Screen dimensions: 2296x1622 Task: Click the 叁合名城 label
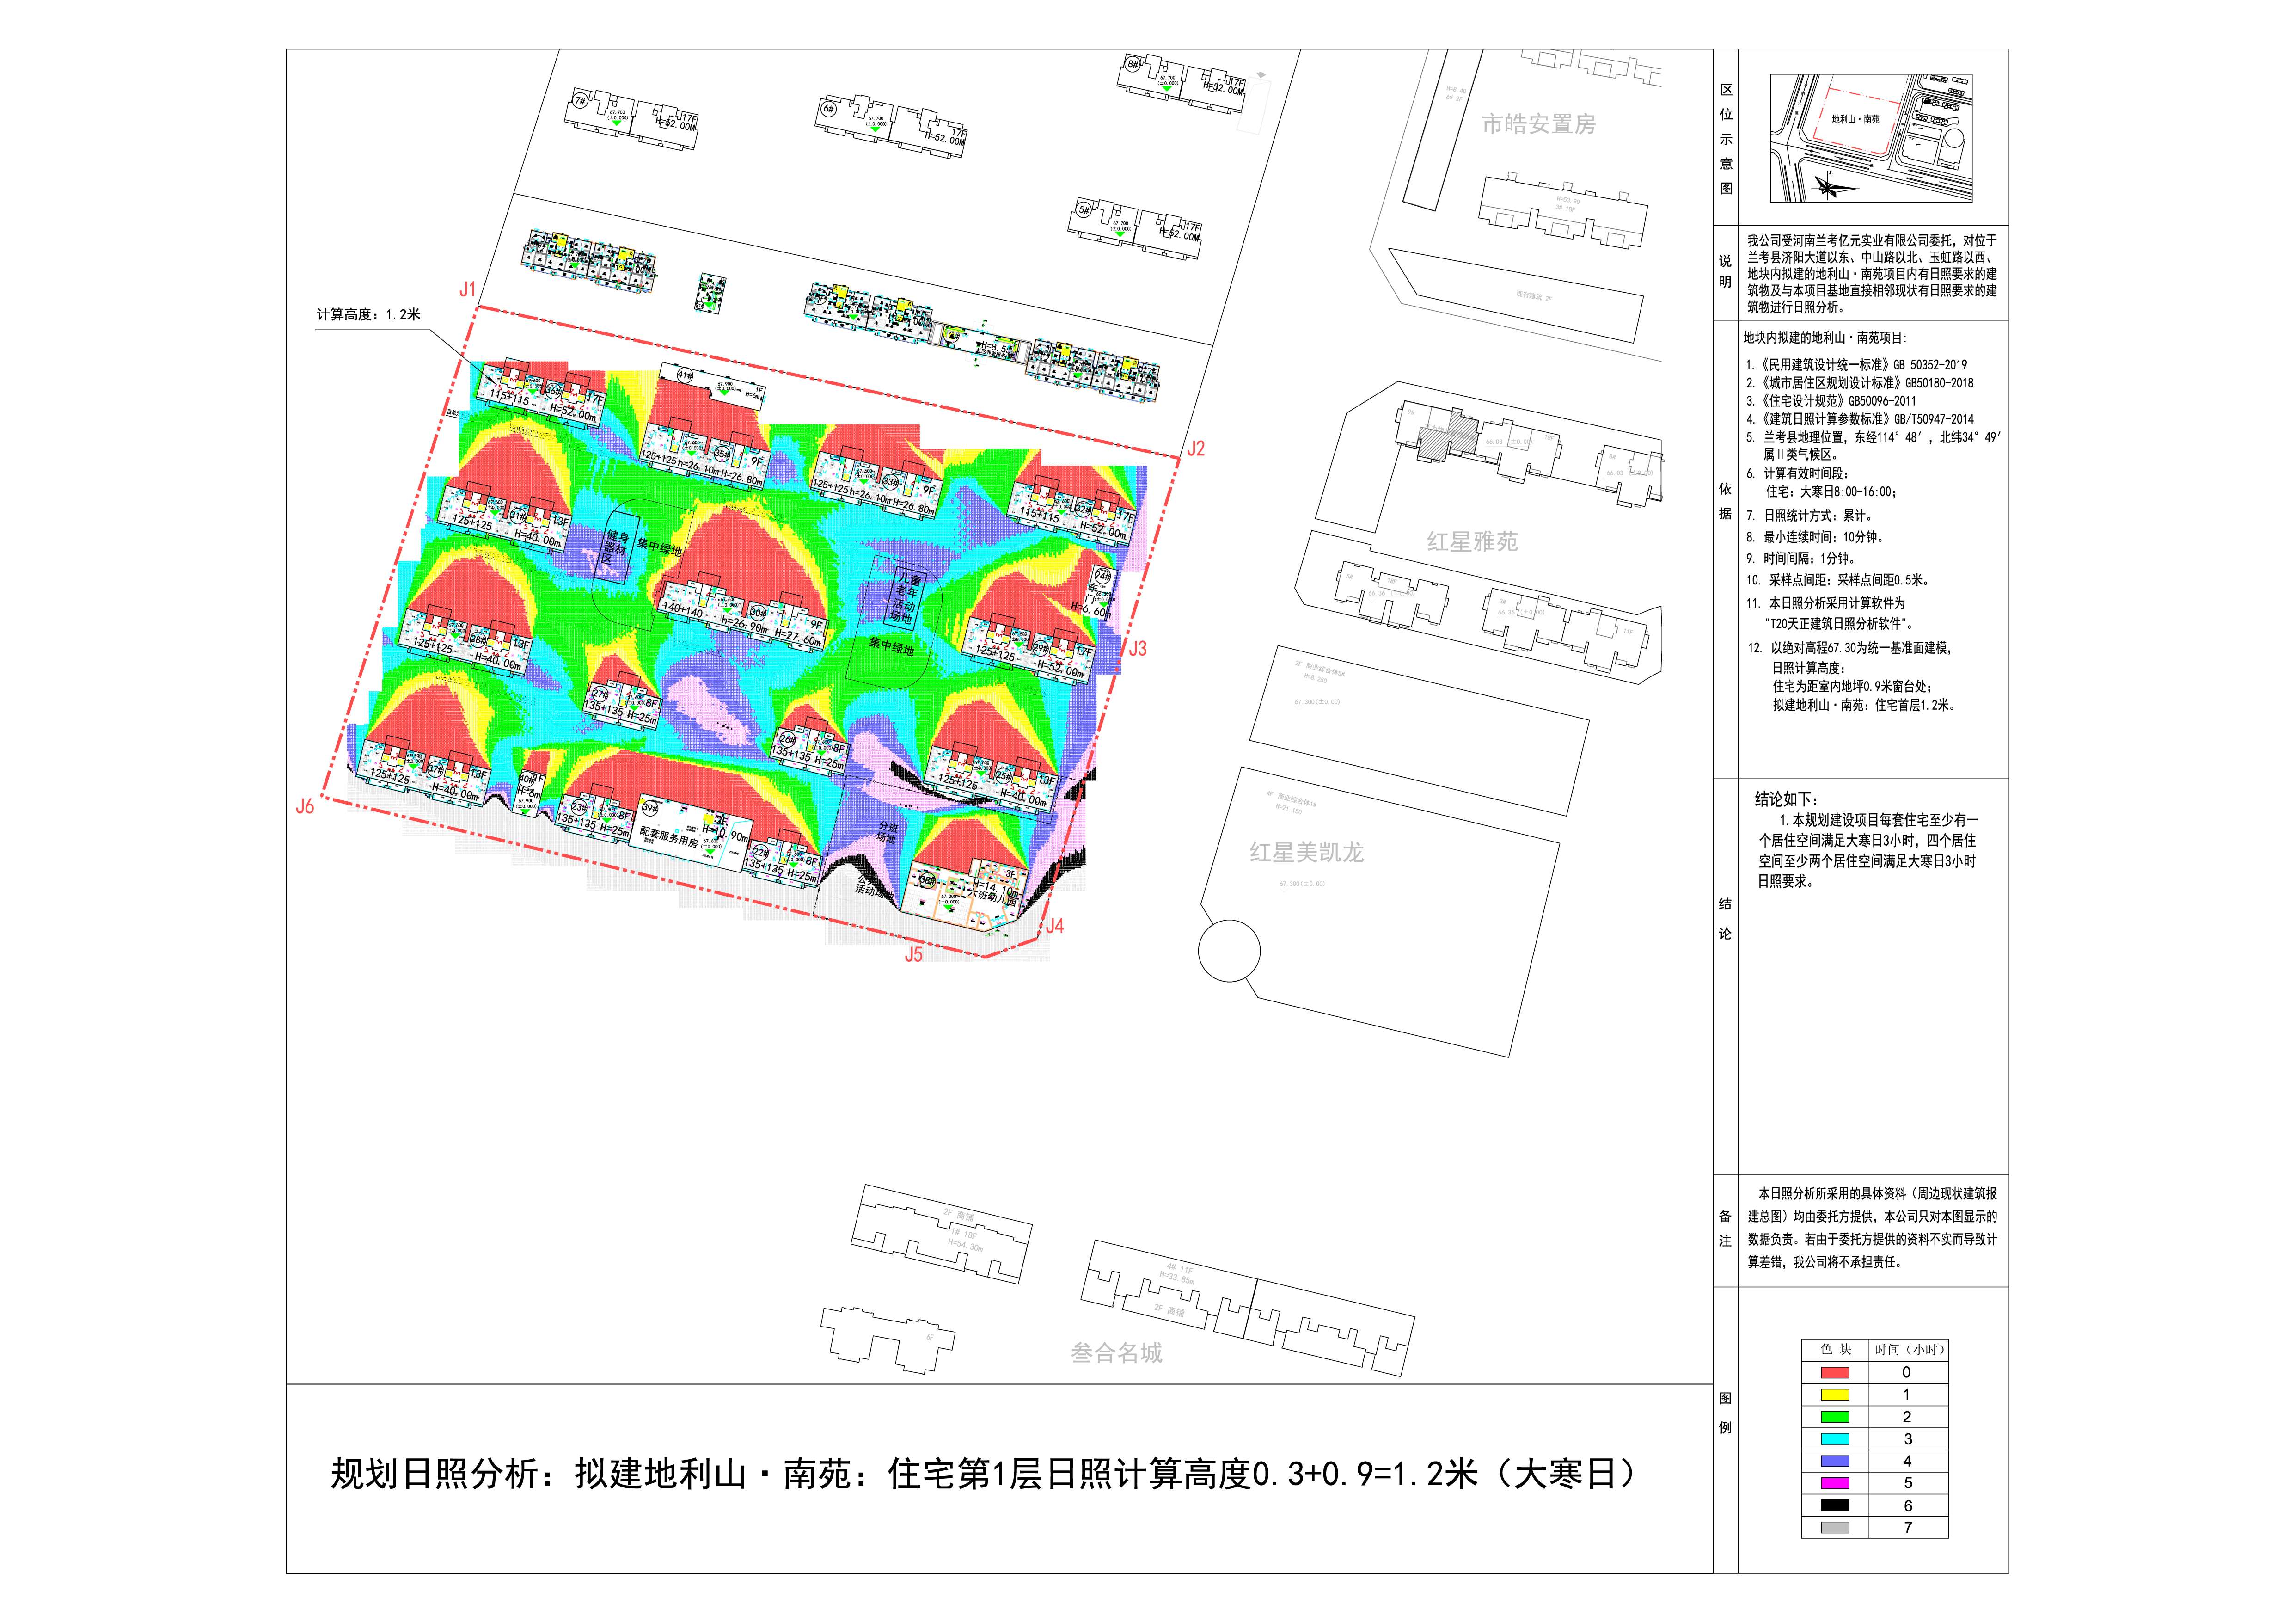[x=1116, y=1353]
